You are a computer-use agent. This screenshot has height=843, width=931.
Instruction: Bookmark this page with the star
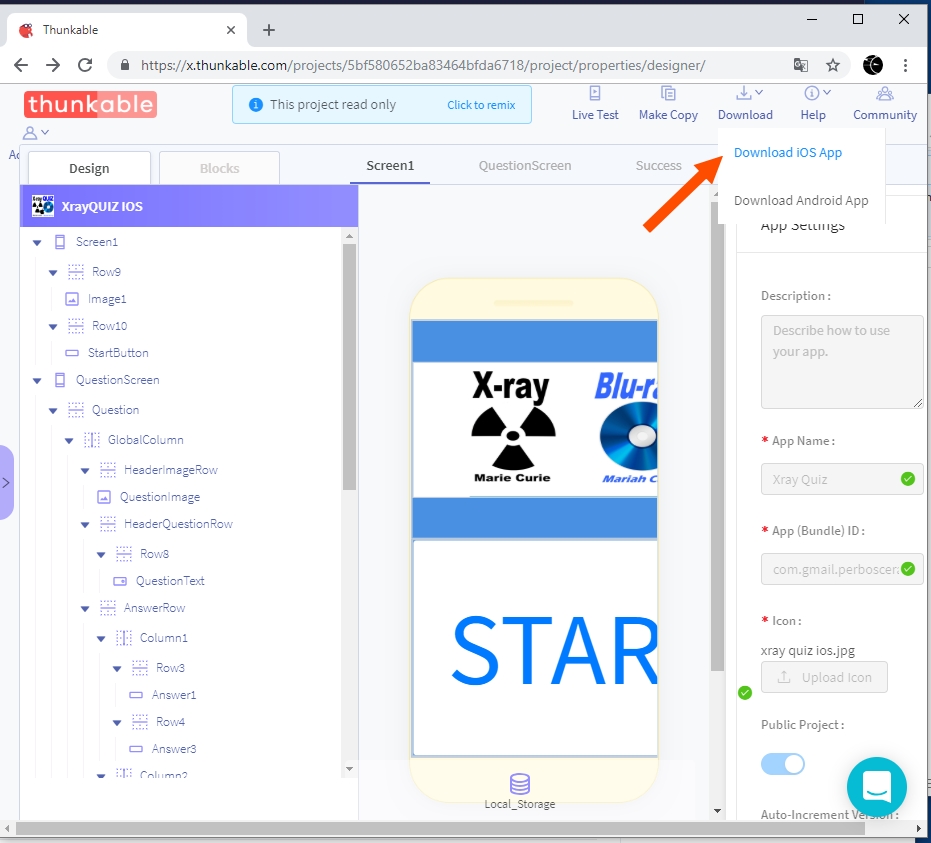pyautogui.click(x=833, y=65)
